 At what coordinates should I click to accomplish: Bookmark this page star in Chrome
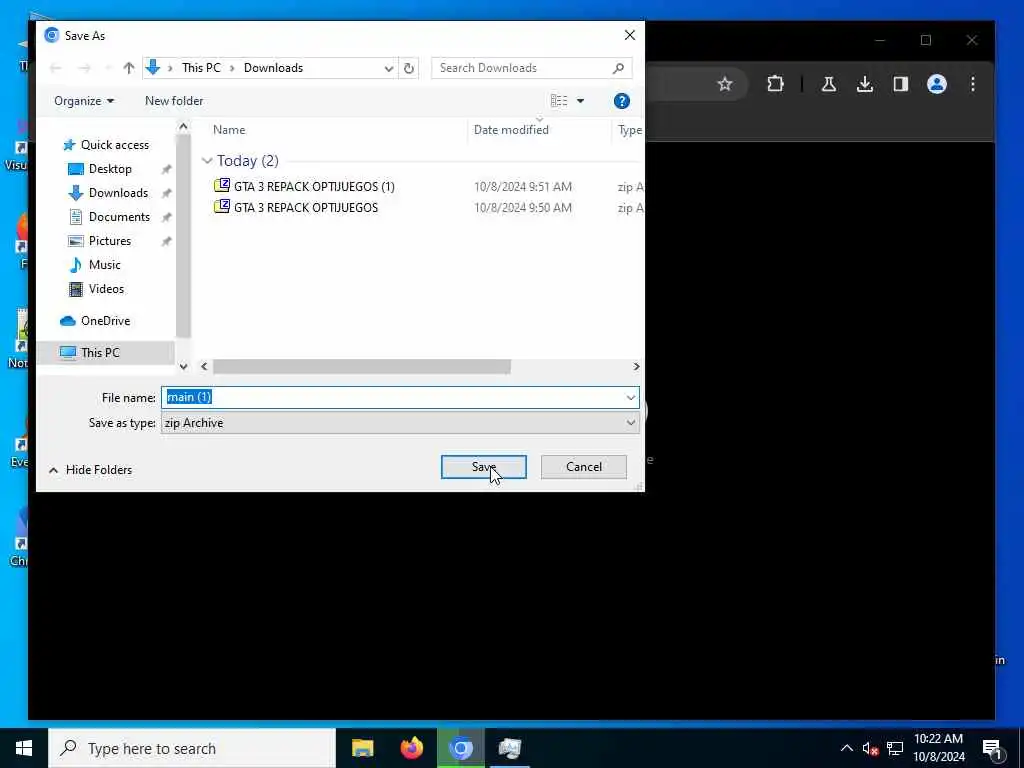coord(724,84)
